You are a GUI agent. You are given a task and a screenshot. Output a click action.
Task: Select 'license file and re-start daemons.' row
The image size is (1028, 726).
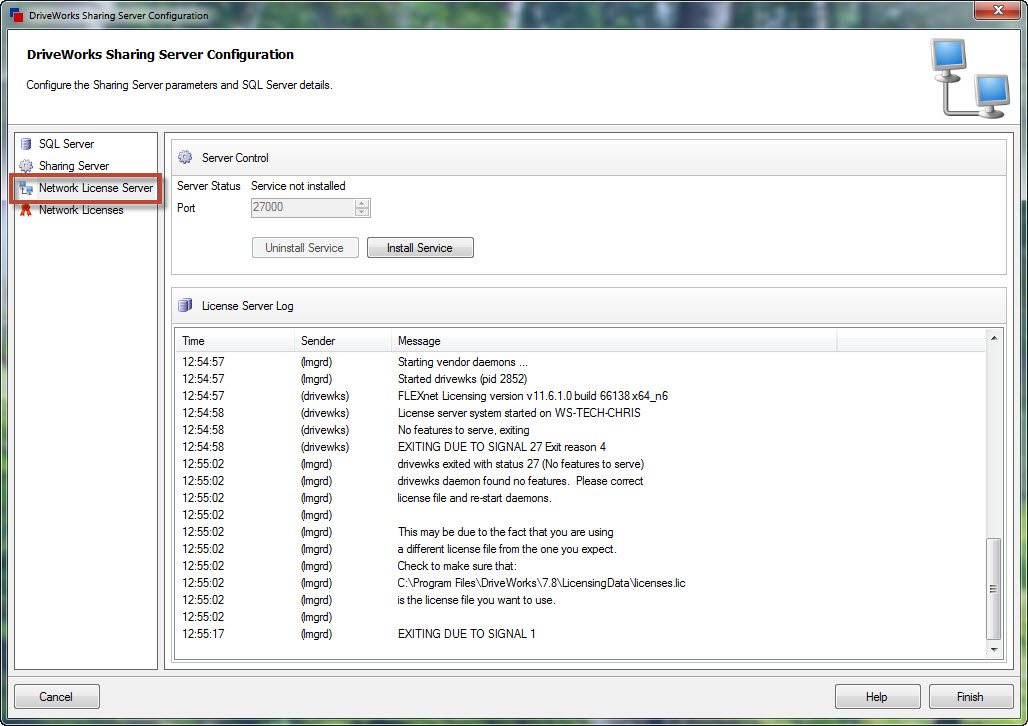point(581,498)
